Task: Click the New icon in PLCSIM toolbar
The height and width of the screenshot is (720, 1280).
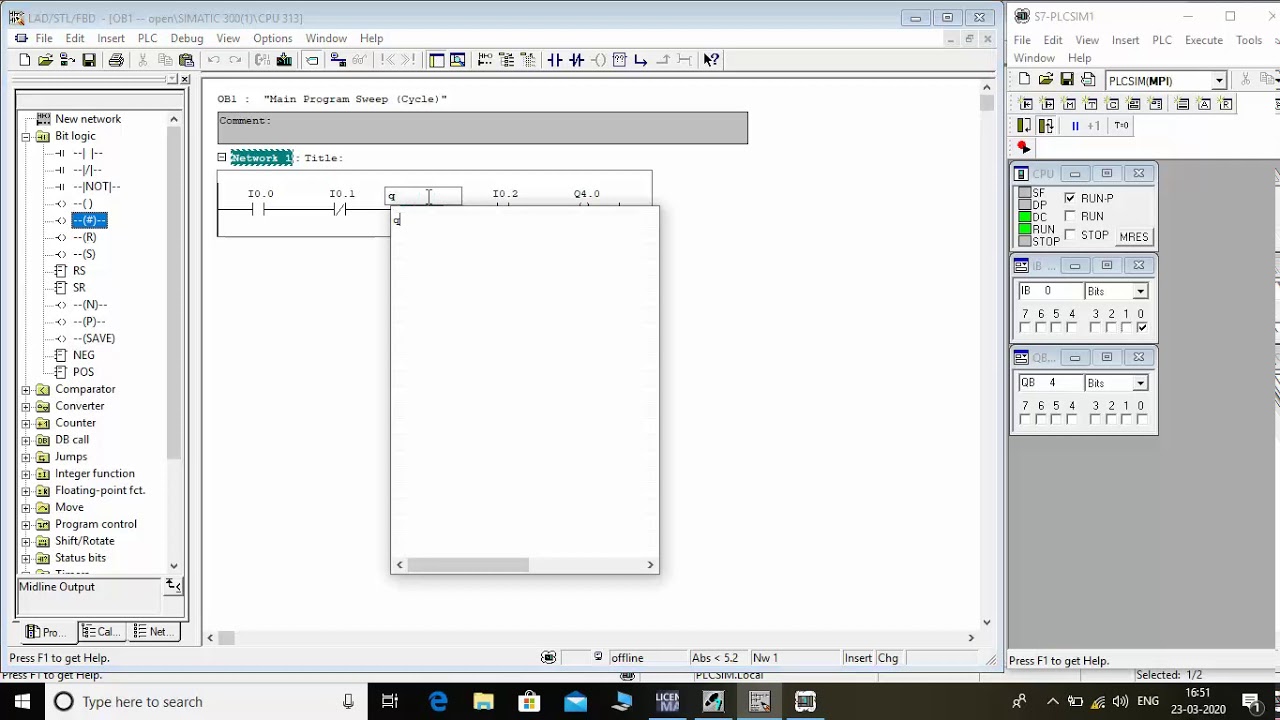Action: coord(1024,79)
